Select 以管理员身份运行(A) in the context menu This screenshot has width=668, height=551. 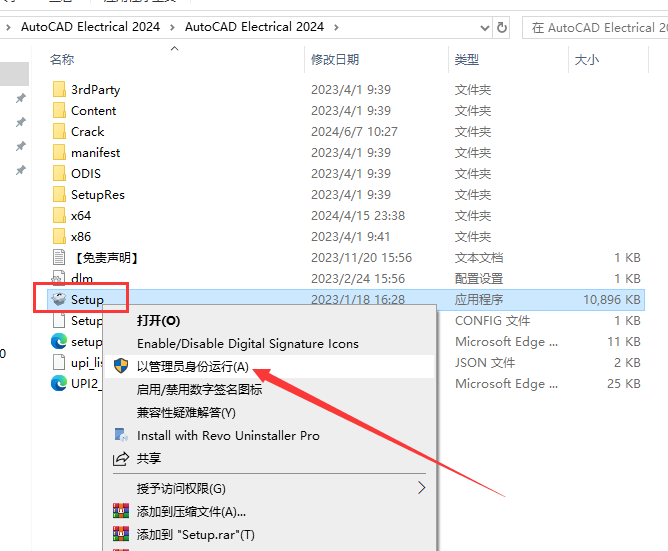(x=192, y=366)
